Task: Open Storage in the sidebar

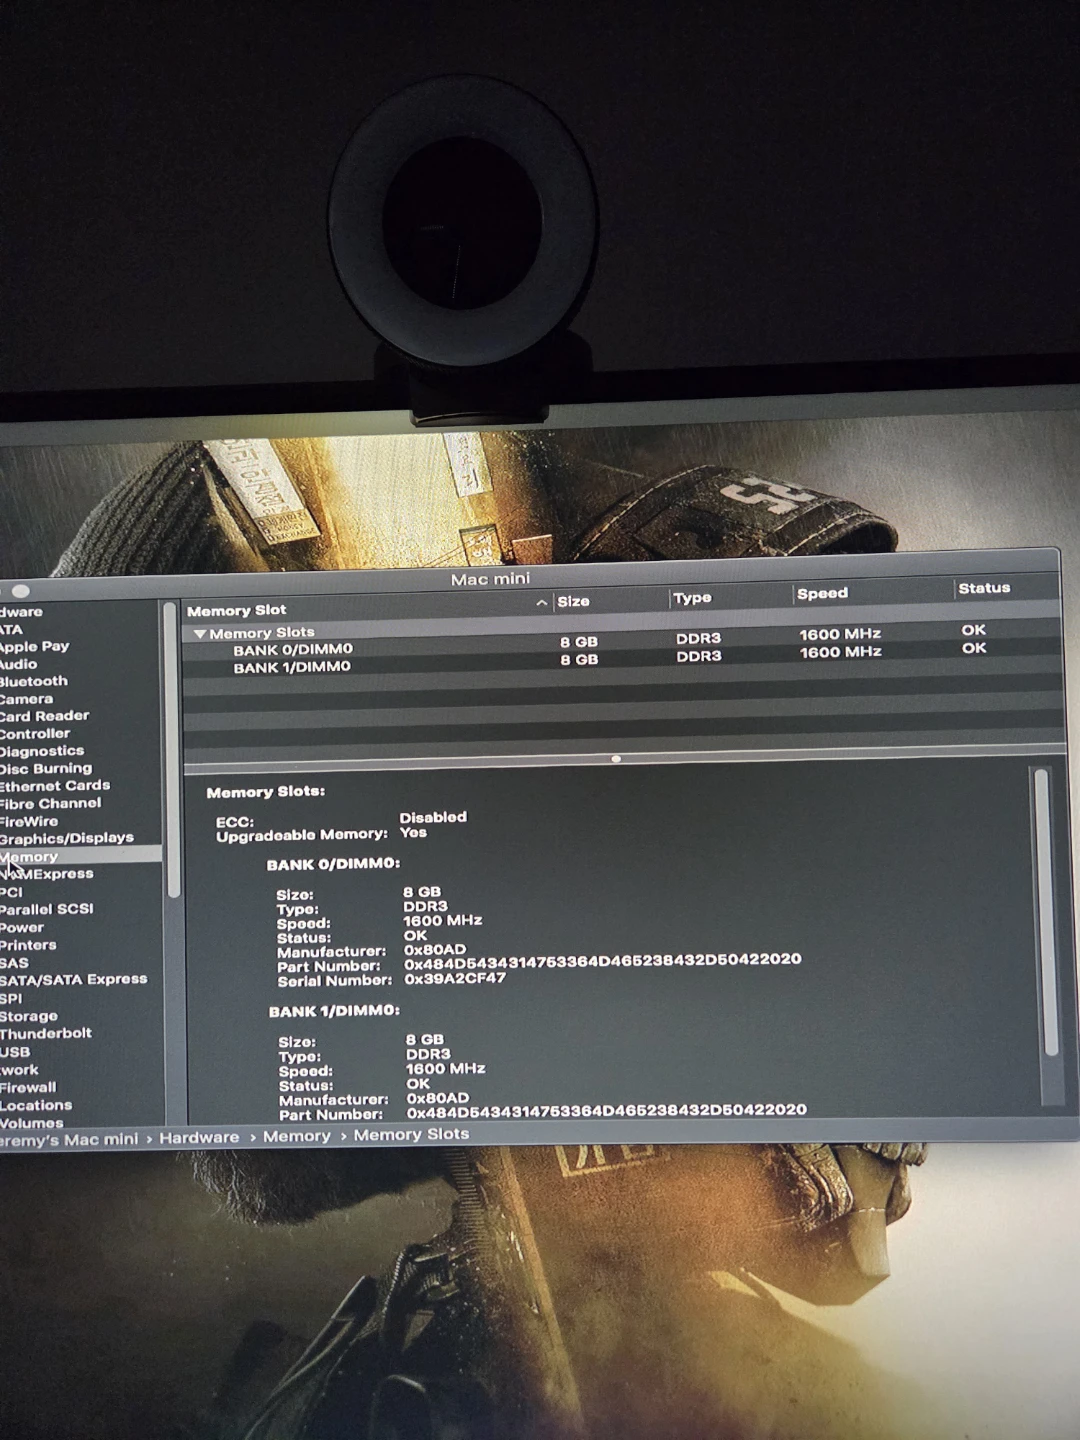Action: tap(28, 1016)
